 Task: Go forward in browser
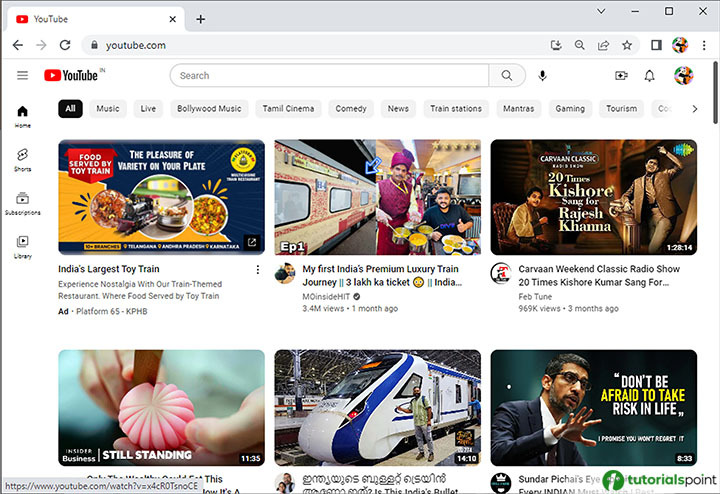(41, 45)
